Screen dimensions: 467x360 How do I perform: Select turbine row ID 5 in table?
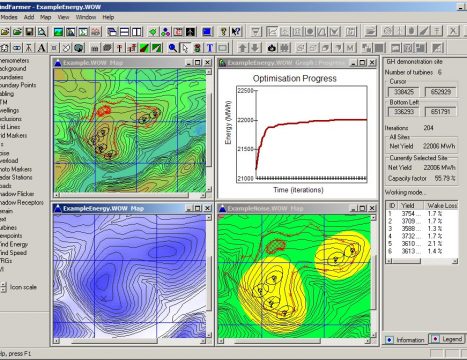(x=422, y=244)
